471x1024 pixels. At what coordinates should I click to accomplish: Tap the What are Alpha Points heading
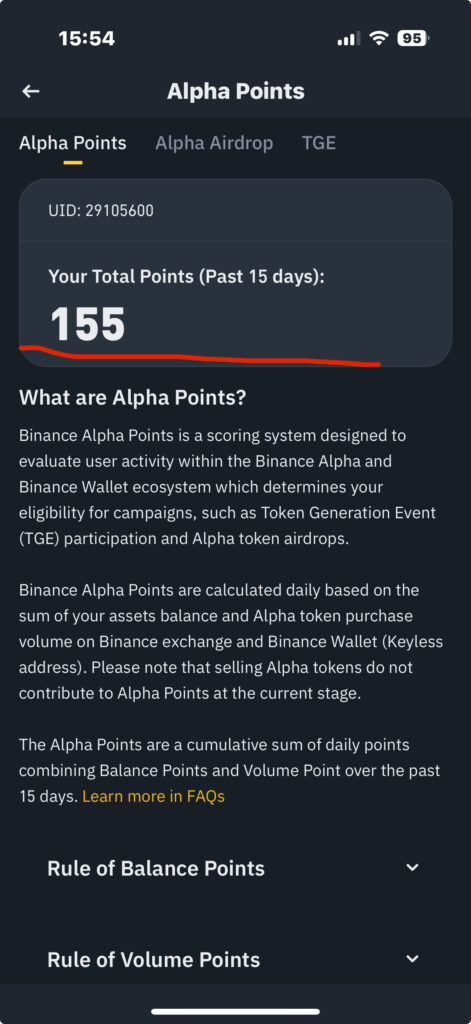133,397
